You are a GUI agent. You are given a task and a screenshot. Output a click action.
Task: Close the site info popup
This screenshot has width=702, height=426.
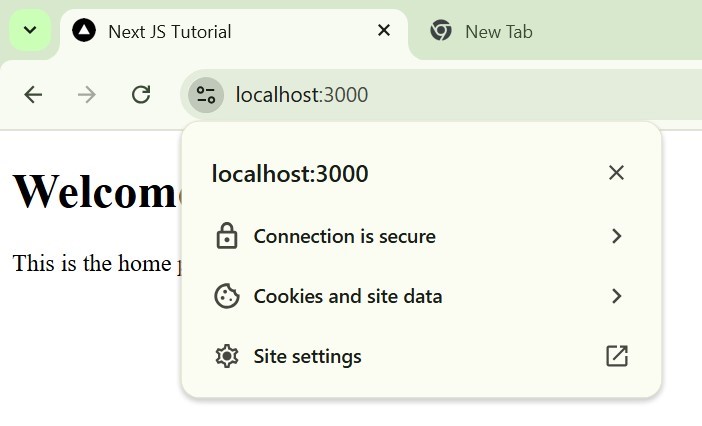[x=616, y=173]
